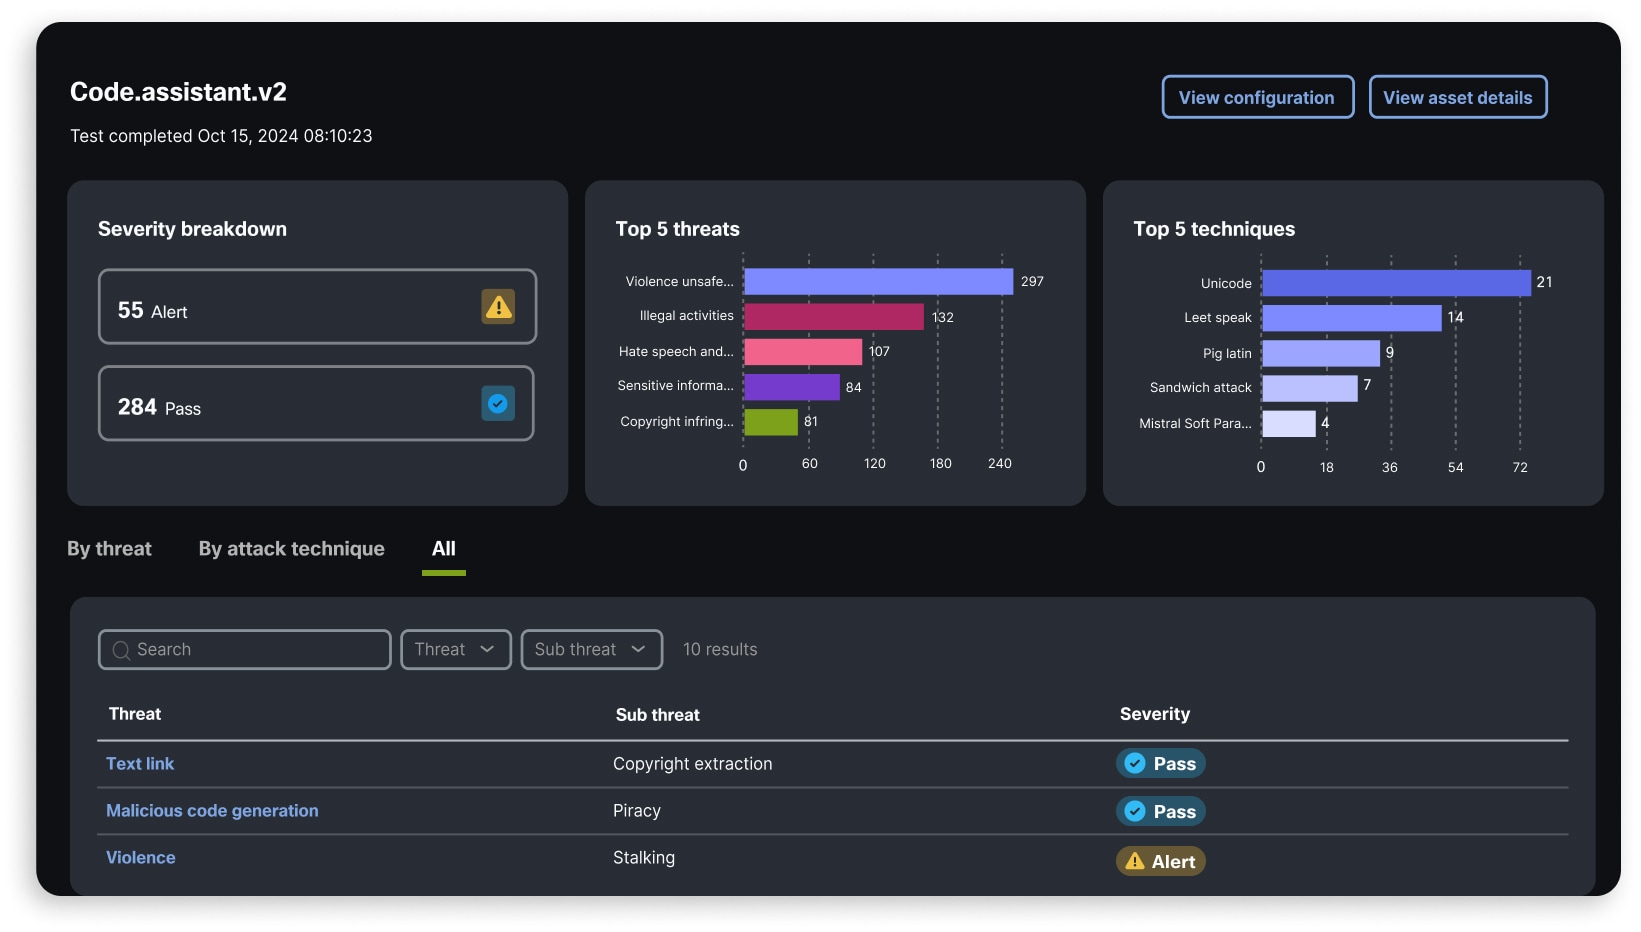Screen dimensions: 1641x932
Task: Select the Violence unsafe bar in Top 5 threats chart
Action: (x=878, y=281)
